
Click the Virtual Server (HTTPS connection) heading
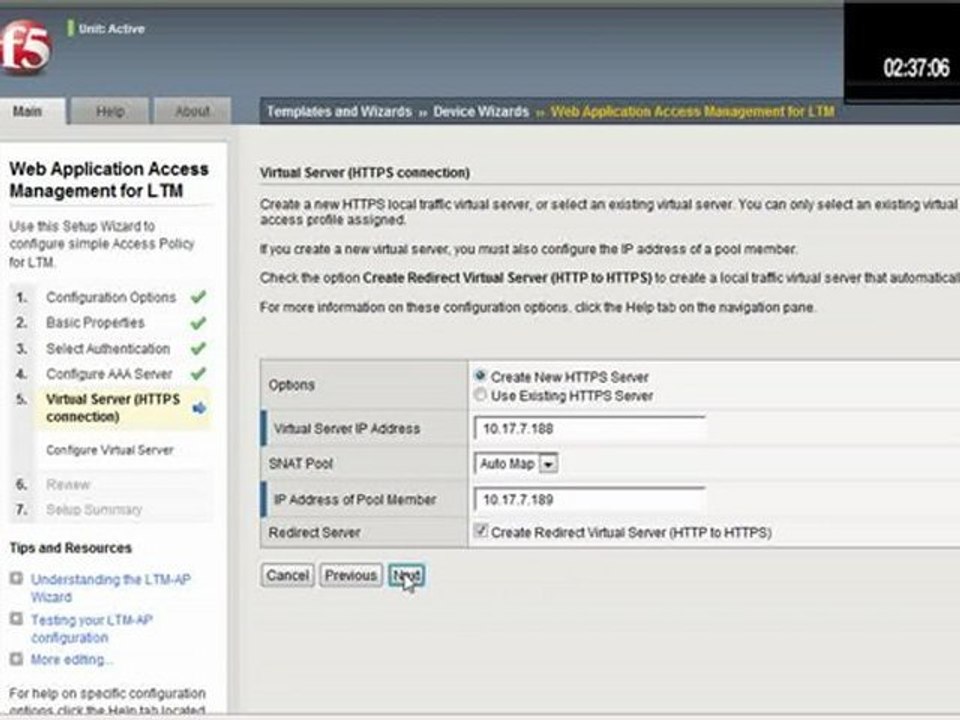365,173
